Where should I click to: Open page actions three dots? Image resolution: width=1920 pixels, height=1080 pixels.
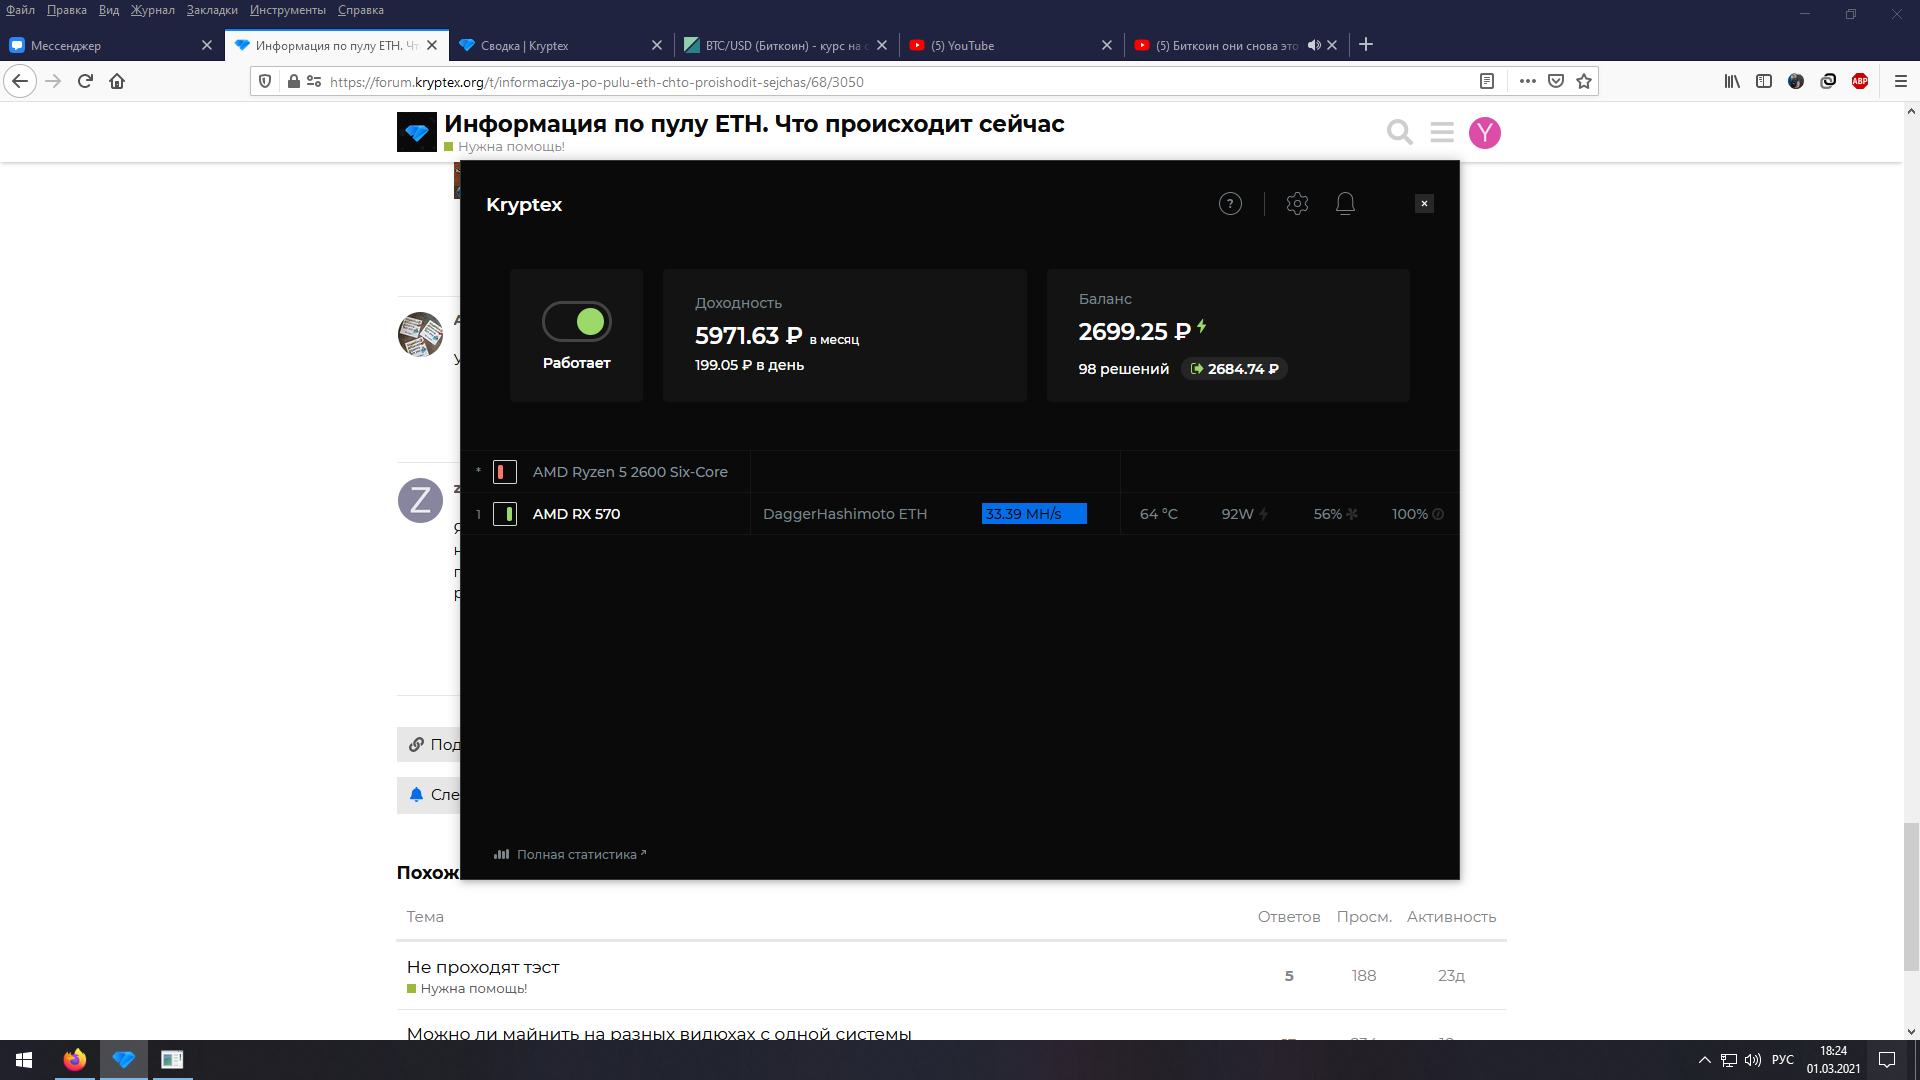coord(1527,82)
